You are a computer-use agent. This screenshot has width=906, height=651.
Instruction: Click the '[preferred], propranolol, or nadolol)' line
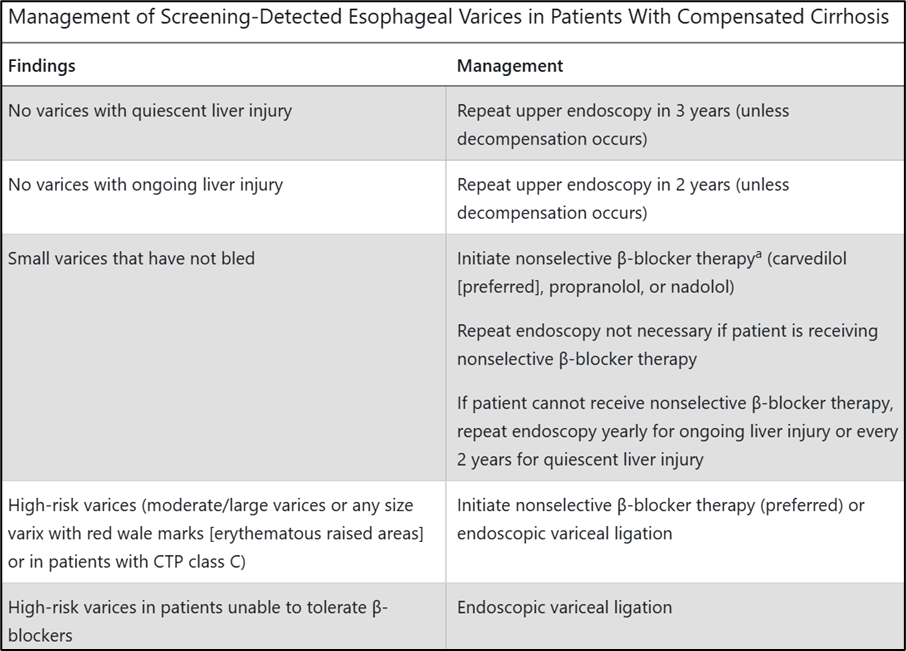(596, 287)
